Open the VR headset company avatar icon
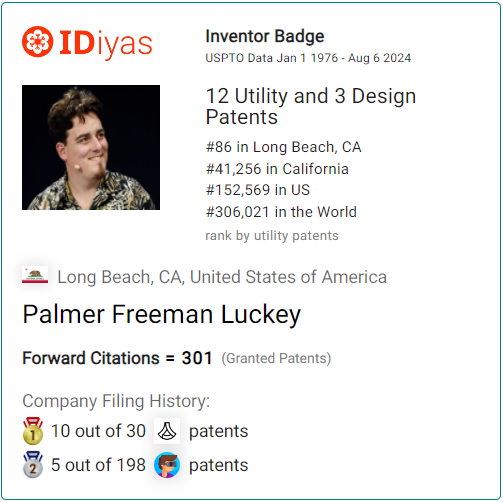This screenshot has height=502, width=503. (x=167, y=465)
